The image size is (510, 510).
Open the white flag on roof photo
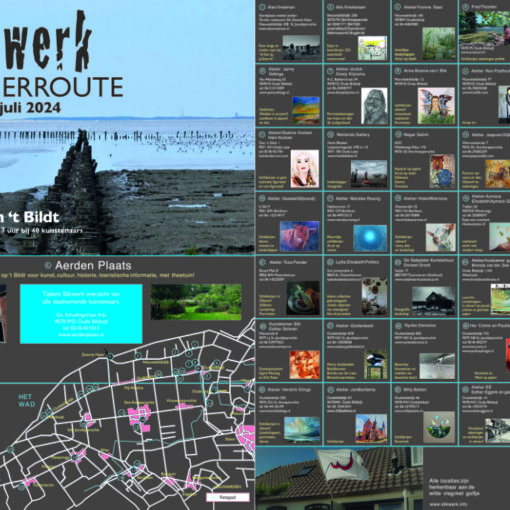[339, 479]
